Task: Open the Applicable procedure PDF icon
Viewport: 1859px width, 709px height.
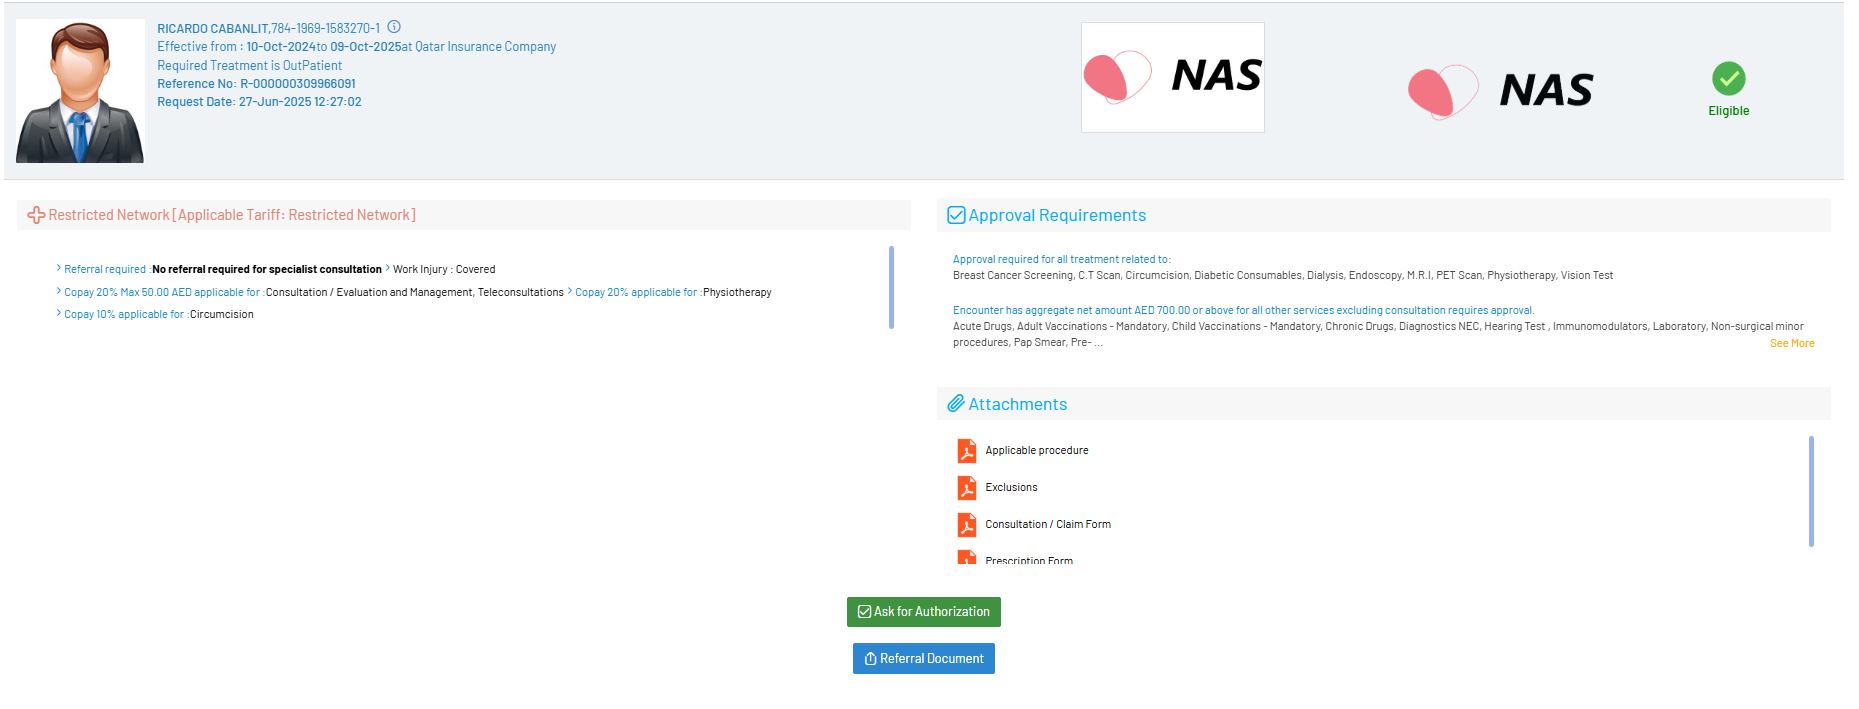Action: click(966, 451)
